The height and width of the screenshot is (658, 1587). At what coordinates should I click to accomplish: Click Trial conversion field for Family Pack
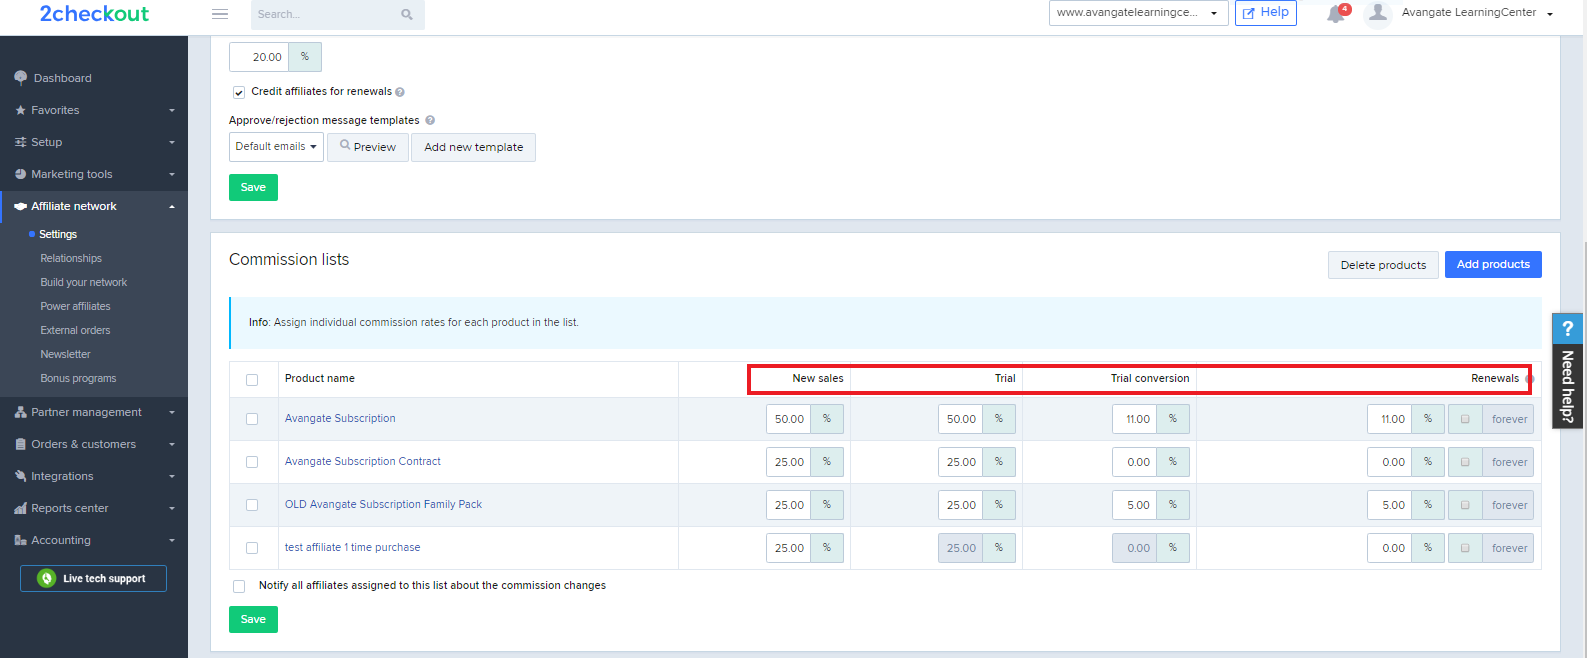(x=1135, y=505)
